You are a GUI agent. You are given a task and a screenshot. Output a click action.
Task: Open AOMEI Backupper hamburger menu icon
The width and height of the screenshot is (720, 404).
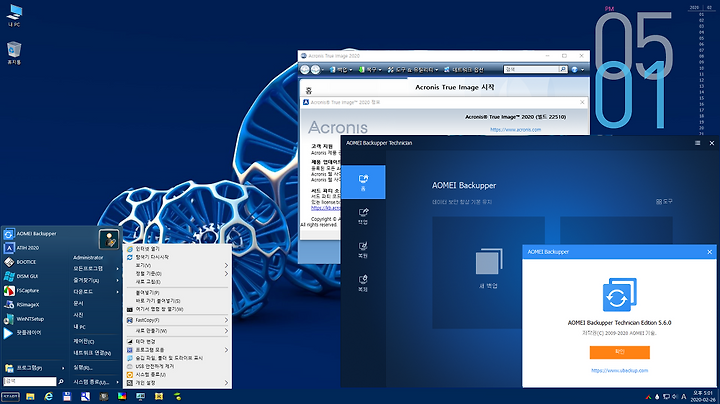(x=698, y=143)
